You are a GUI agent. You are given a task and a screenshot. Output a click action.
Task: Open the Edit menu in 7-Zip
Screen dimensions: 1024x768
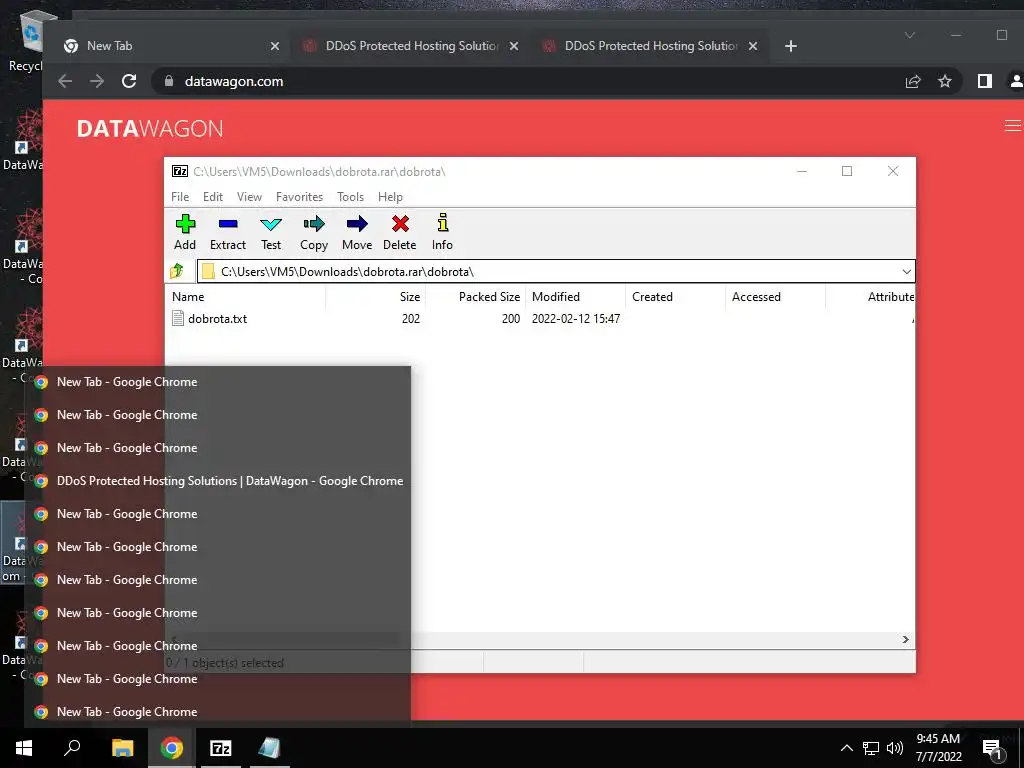point(213,197)
